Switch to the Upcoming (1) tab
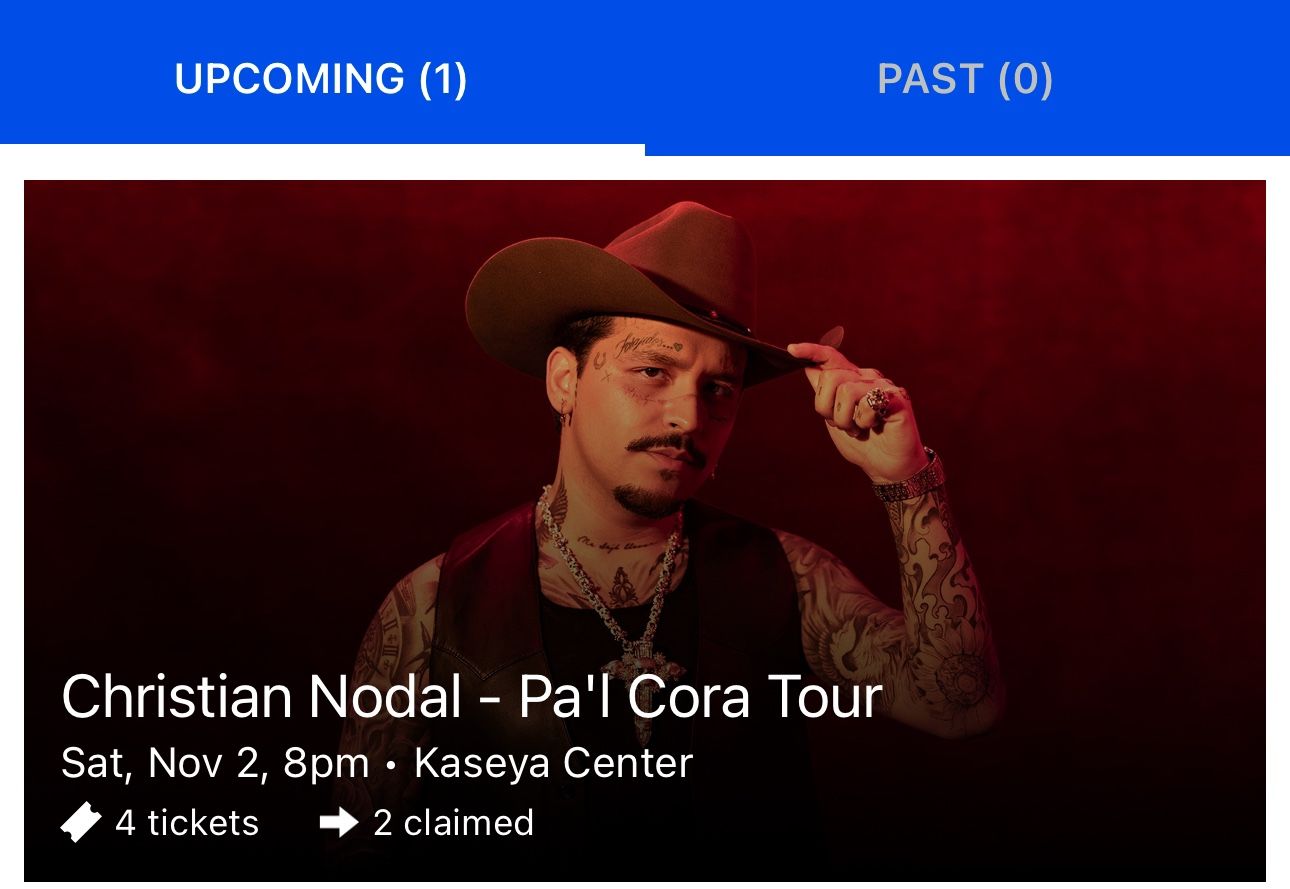Viewport: 1290px width, 889px height. (x=321, y=79)
